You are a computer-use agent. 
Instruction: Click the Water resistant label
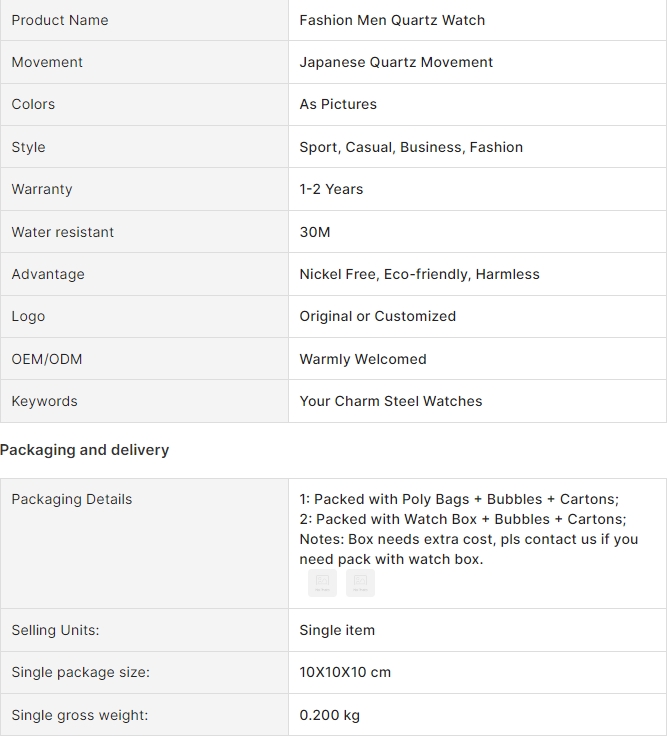63,232
